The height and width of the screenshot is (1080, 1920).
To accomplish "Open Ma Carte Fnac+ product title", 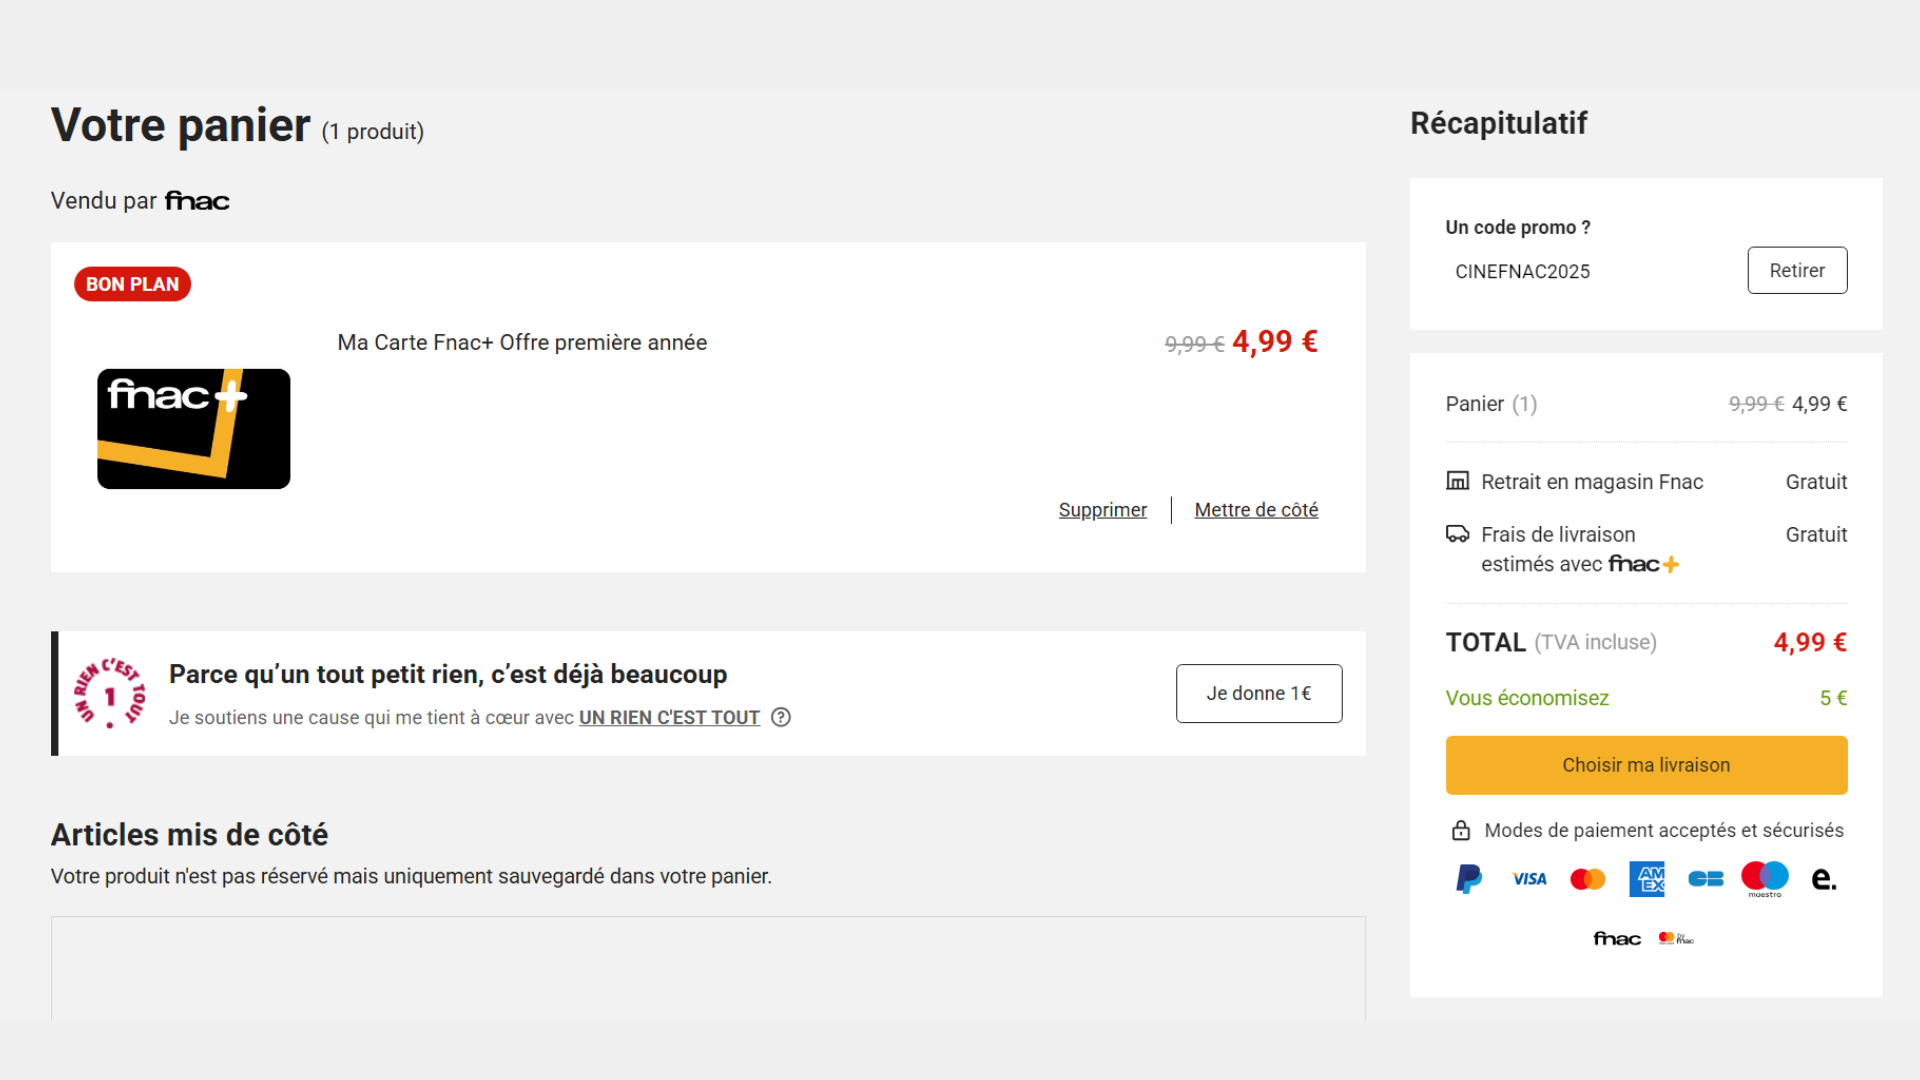I will (x=522, y=342).
